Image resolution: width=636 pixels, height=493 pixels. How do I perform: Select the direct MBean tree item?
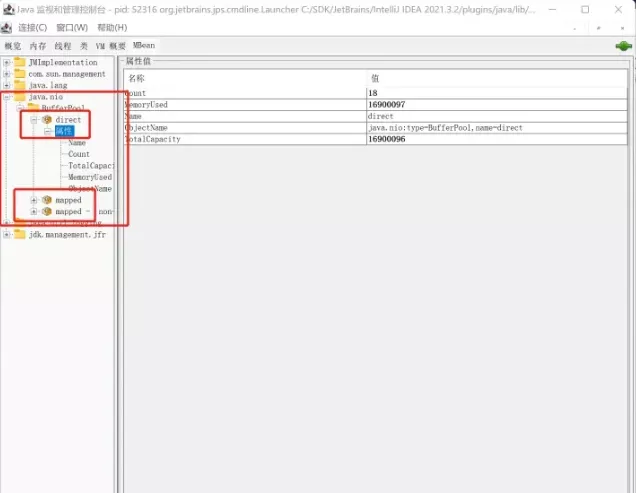(68, 120)
